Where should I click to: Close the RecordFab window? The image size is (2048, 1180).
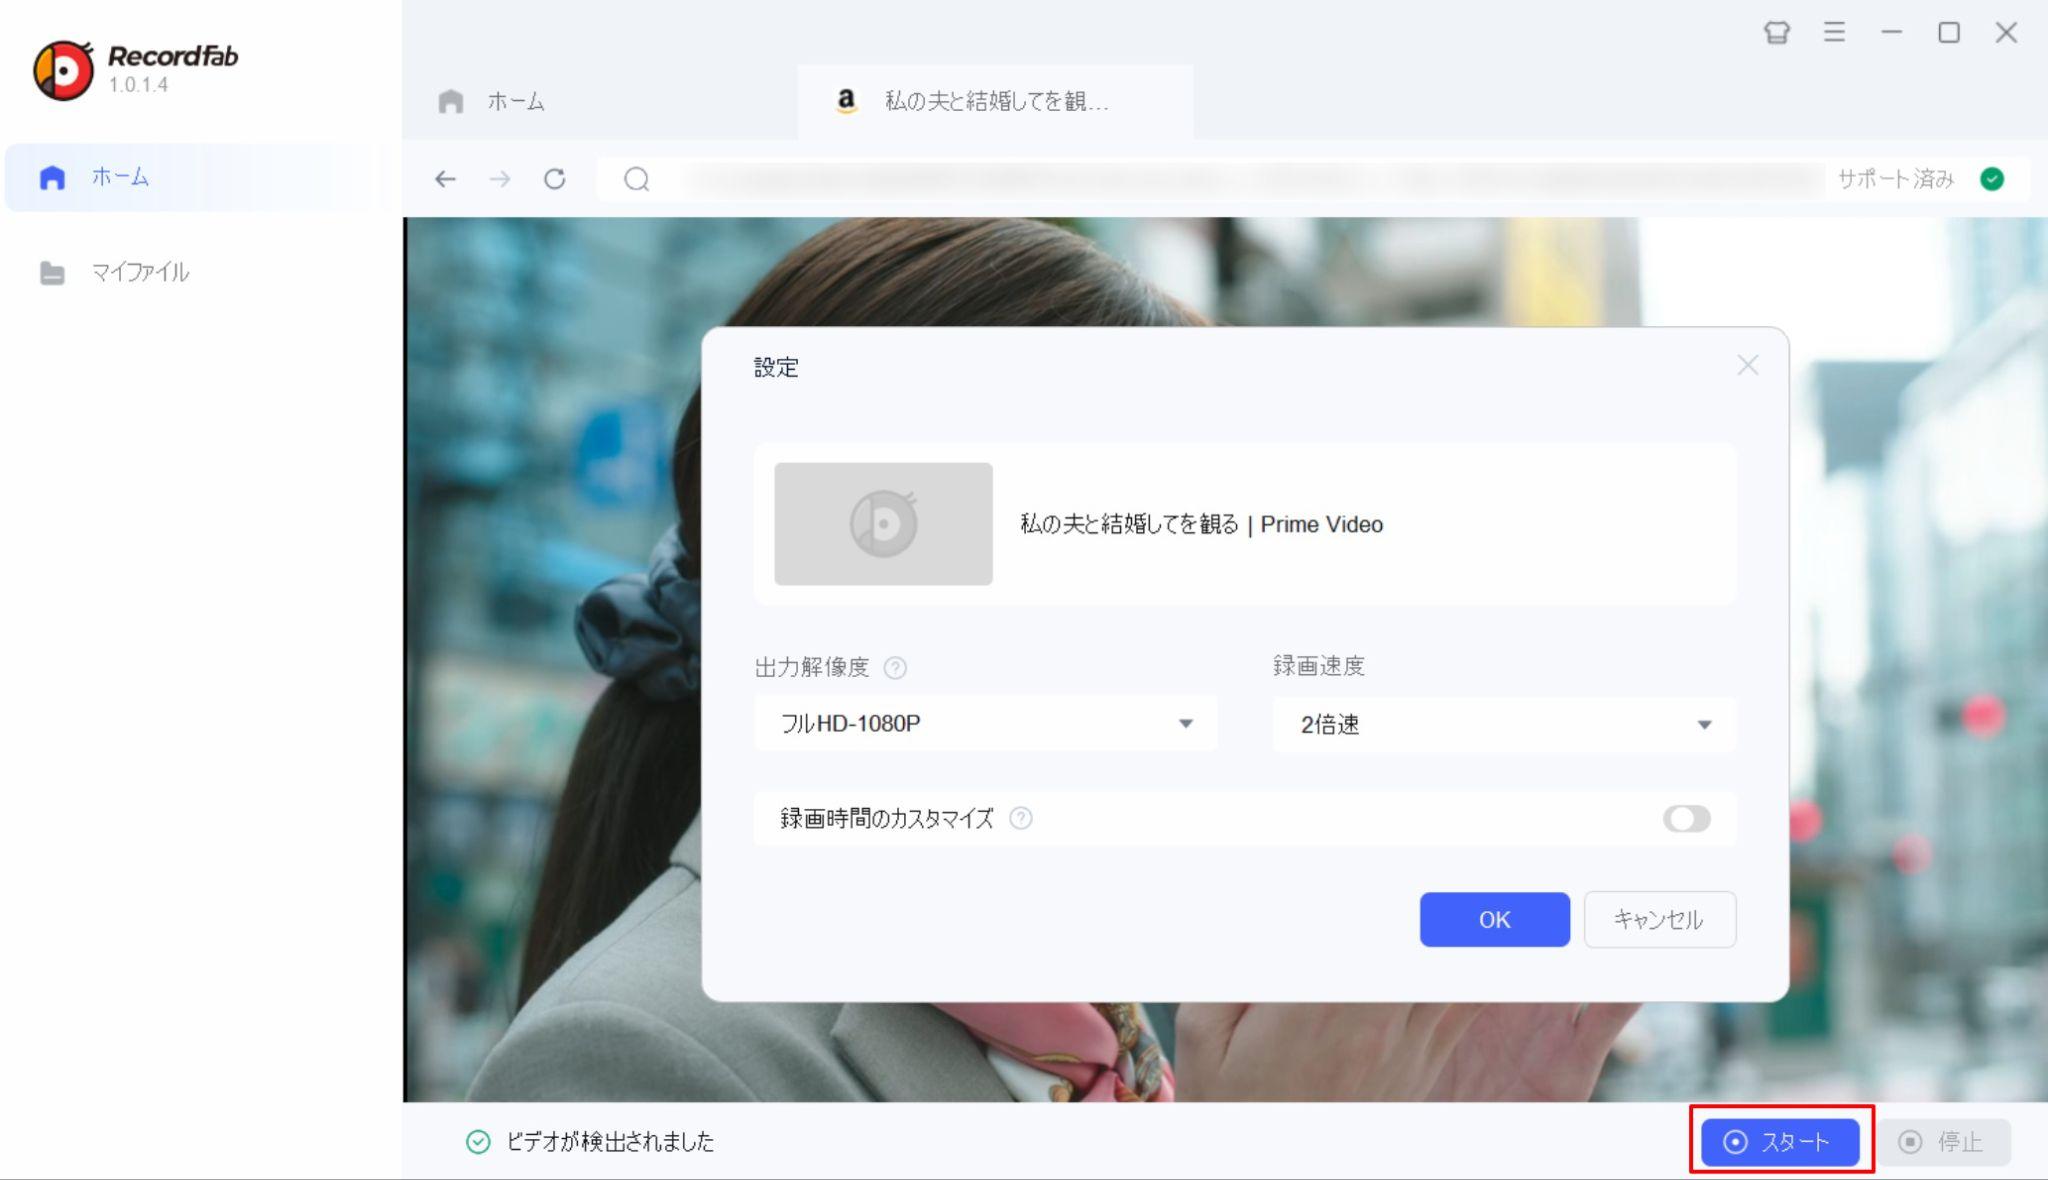pos(2006,33)
